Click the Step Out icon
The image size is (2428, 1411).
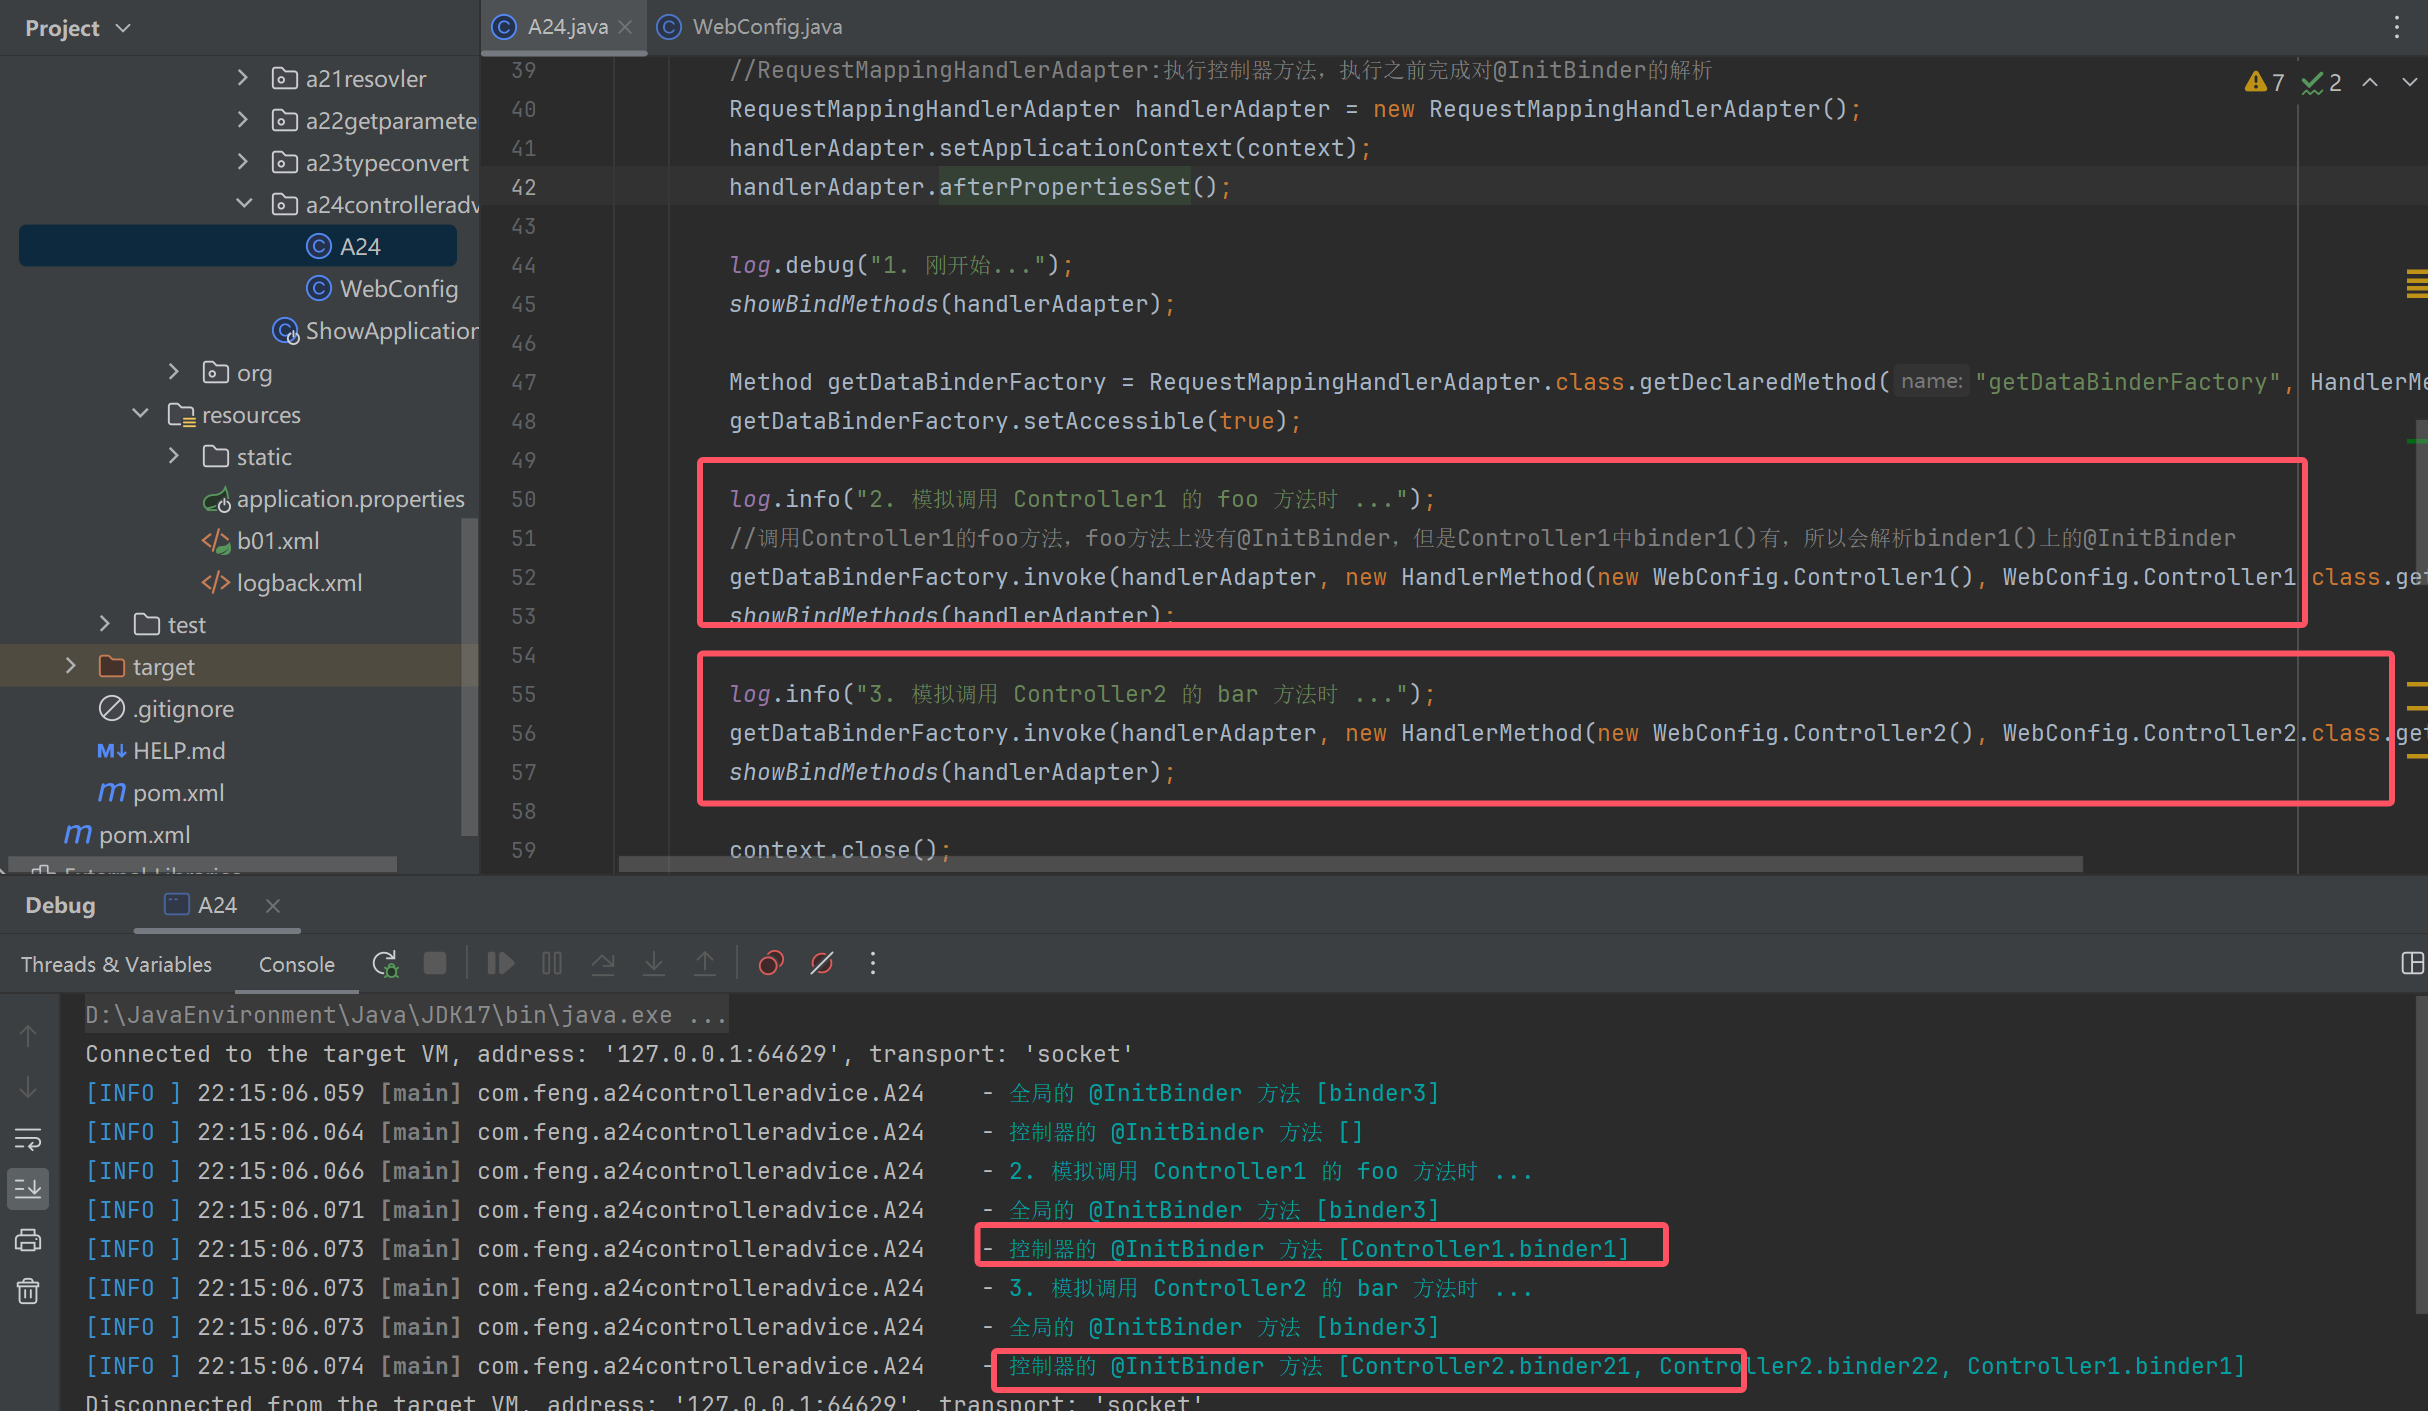(x=705, y=963)
